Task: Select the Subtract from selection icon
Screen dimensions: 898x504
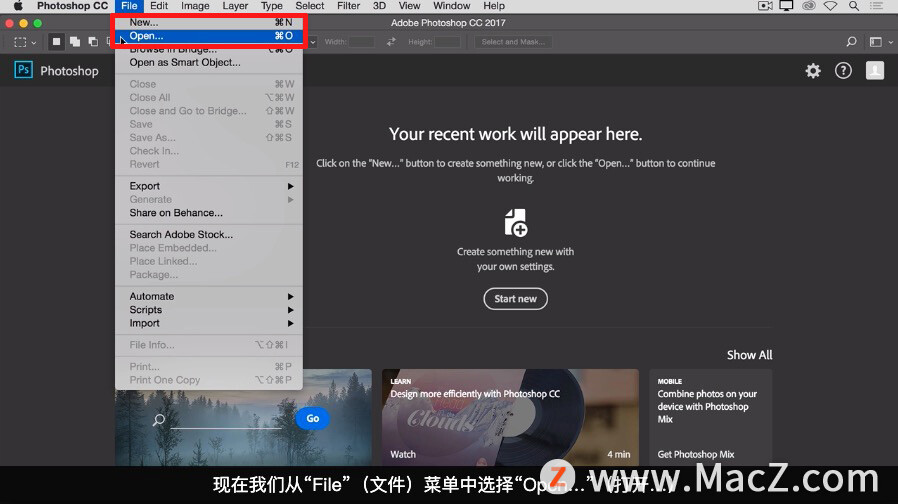Action: click(x=93, y=42)
